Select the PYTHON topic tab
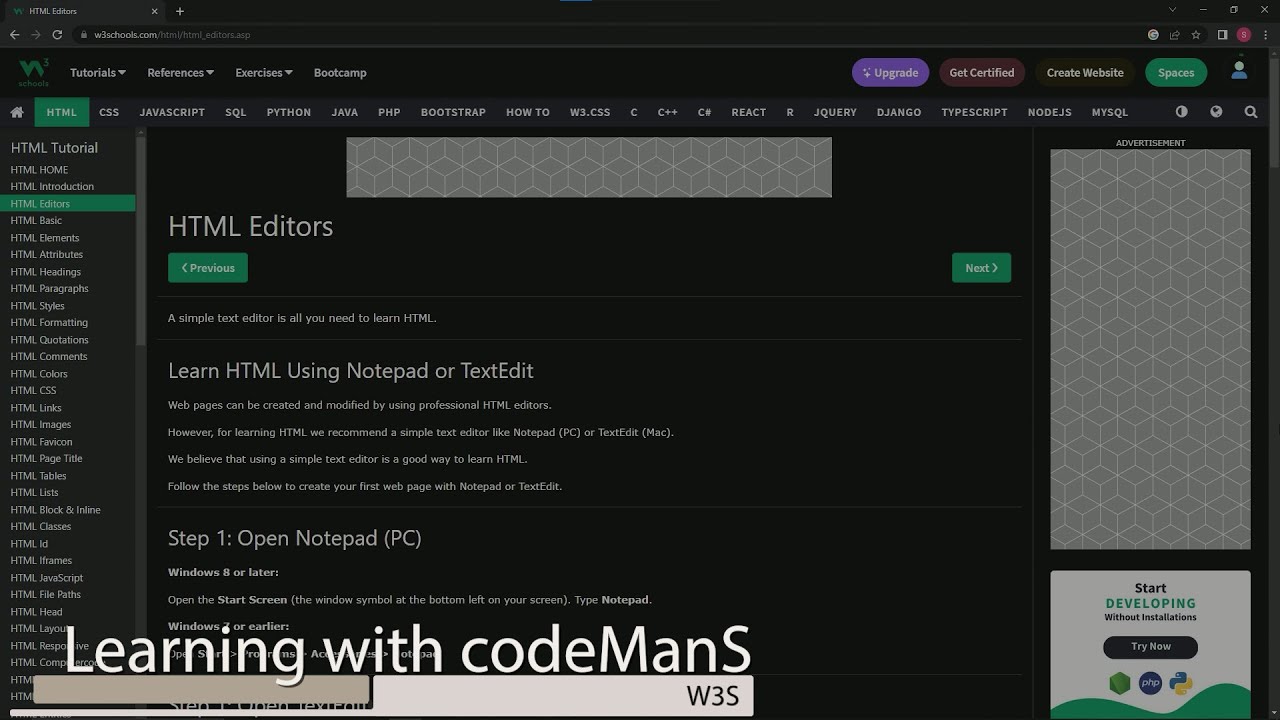Screen dimensions: 1280x720 289,112
